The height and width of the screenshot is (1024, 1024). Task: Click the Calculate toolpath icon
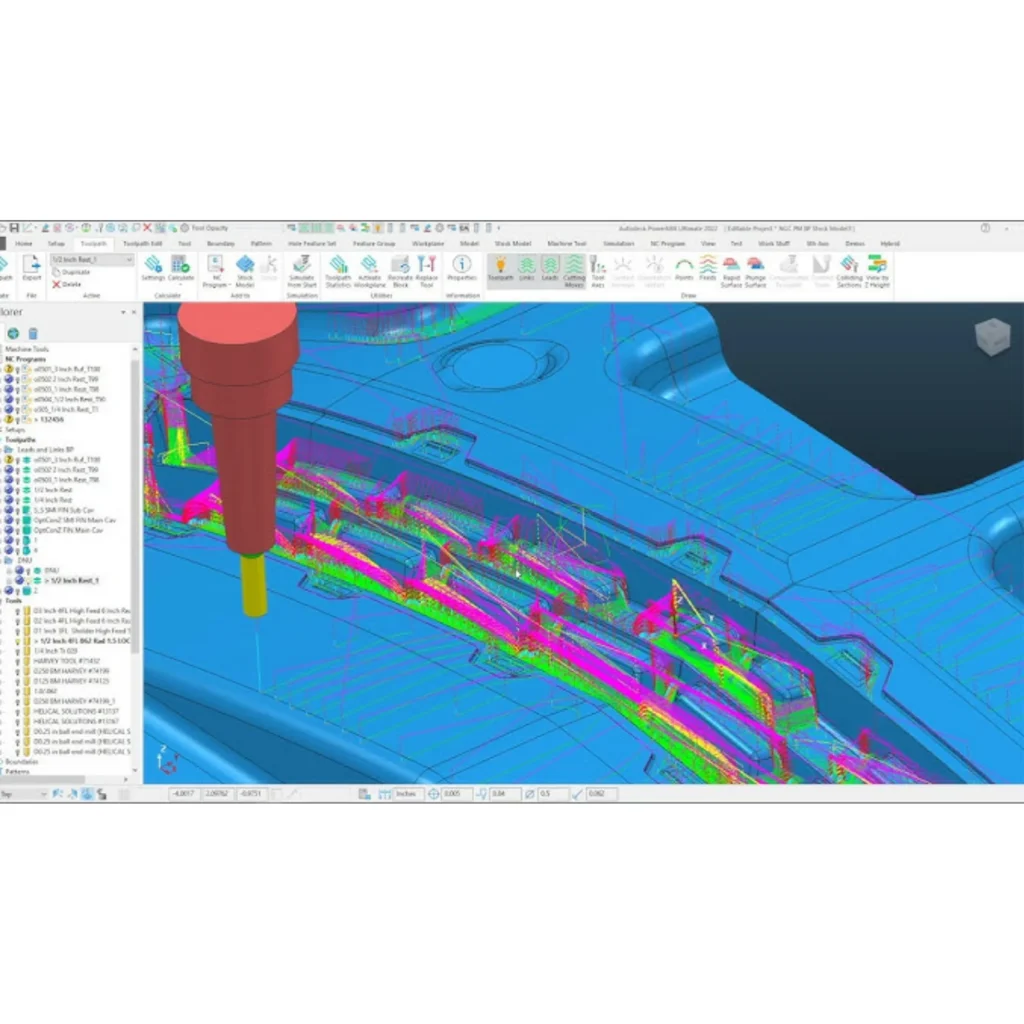(181, 270)
